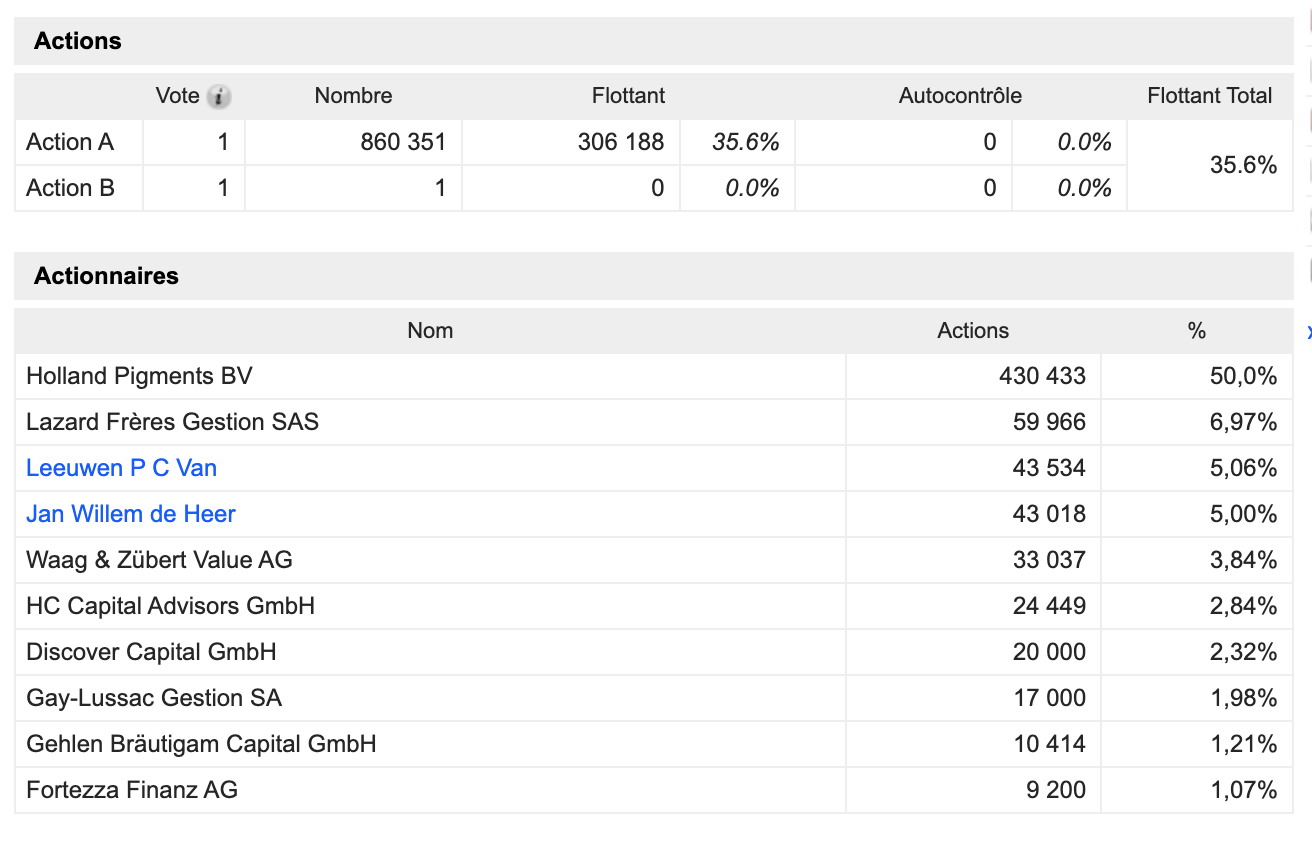1312x844 pixels.
Task: Click the Waag & Zübert Value AG name
Action: click(159, 560)
